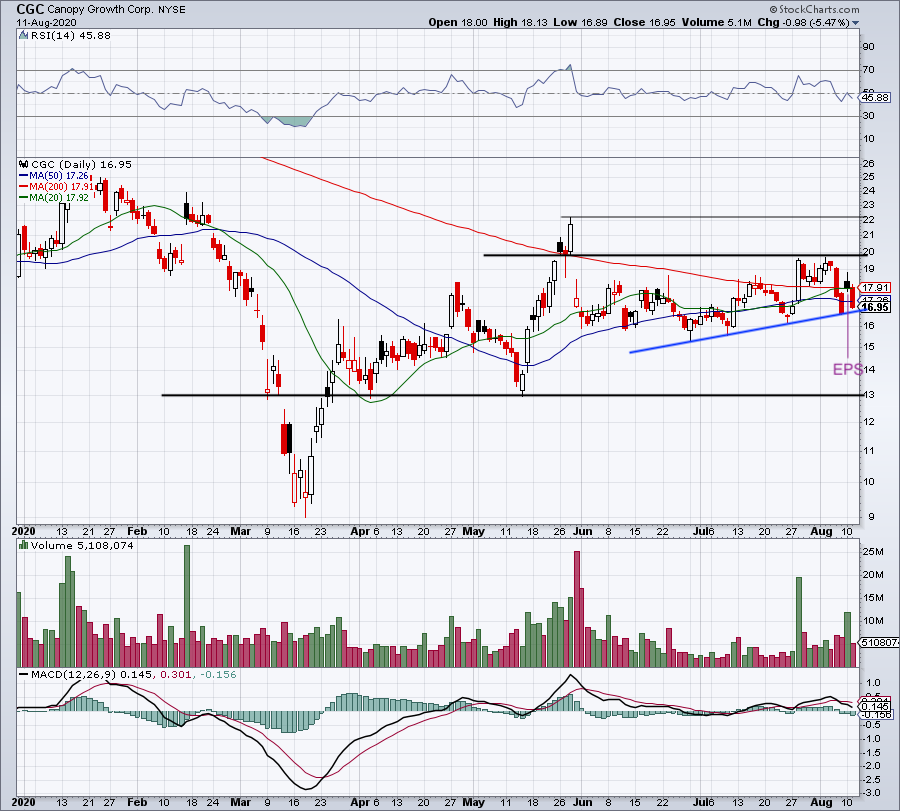
Task: Click the Volume panel histogram icon
Action: [x=24, y=545]
